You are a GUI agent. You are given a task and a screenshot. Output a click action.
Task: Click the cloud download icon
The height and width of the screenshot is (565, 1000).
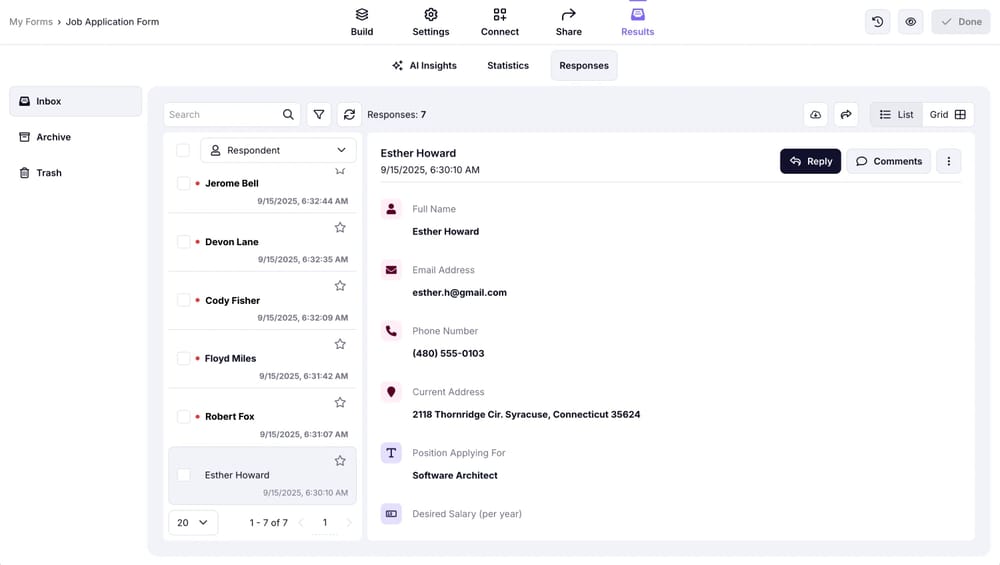pos(816,115)
